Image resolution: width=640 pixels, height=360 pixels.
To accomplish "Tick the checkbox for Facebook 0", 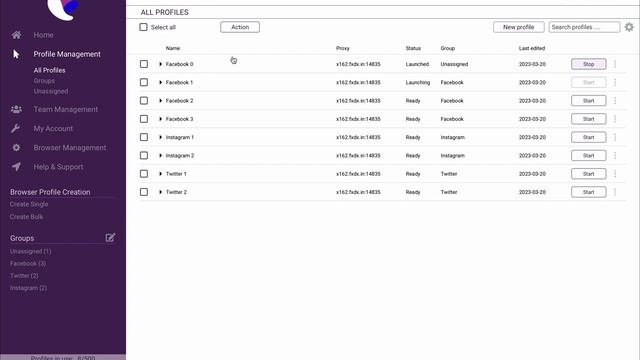I will [144, 64].
